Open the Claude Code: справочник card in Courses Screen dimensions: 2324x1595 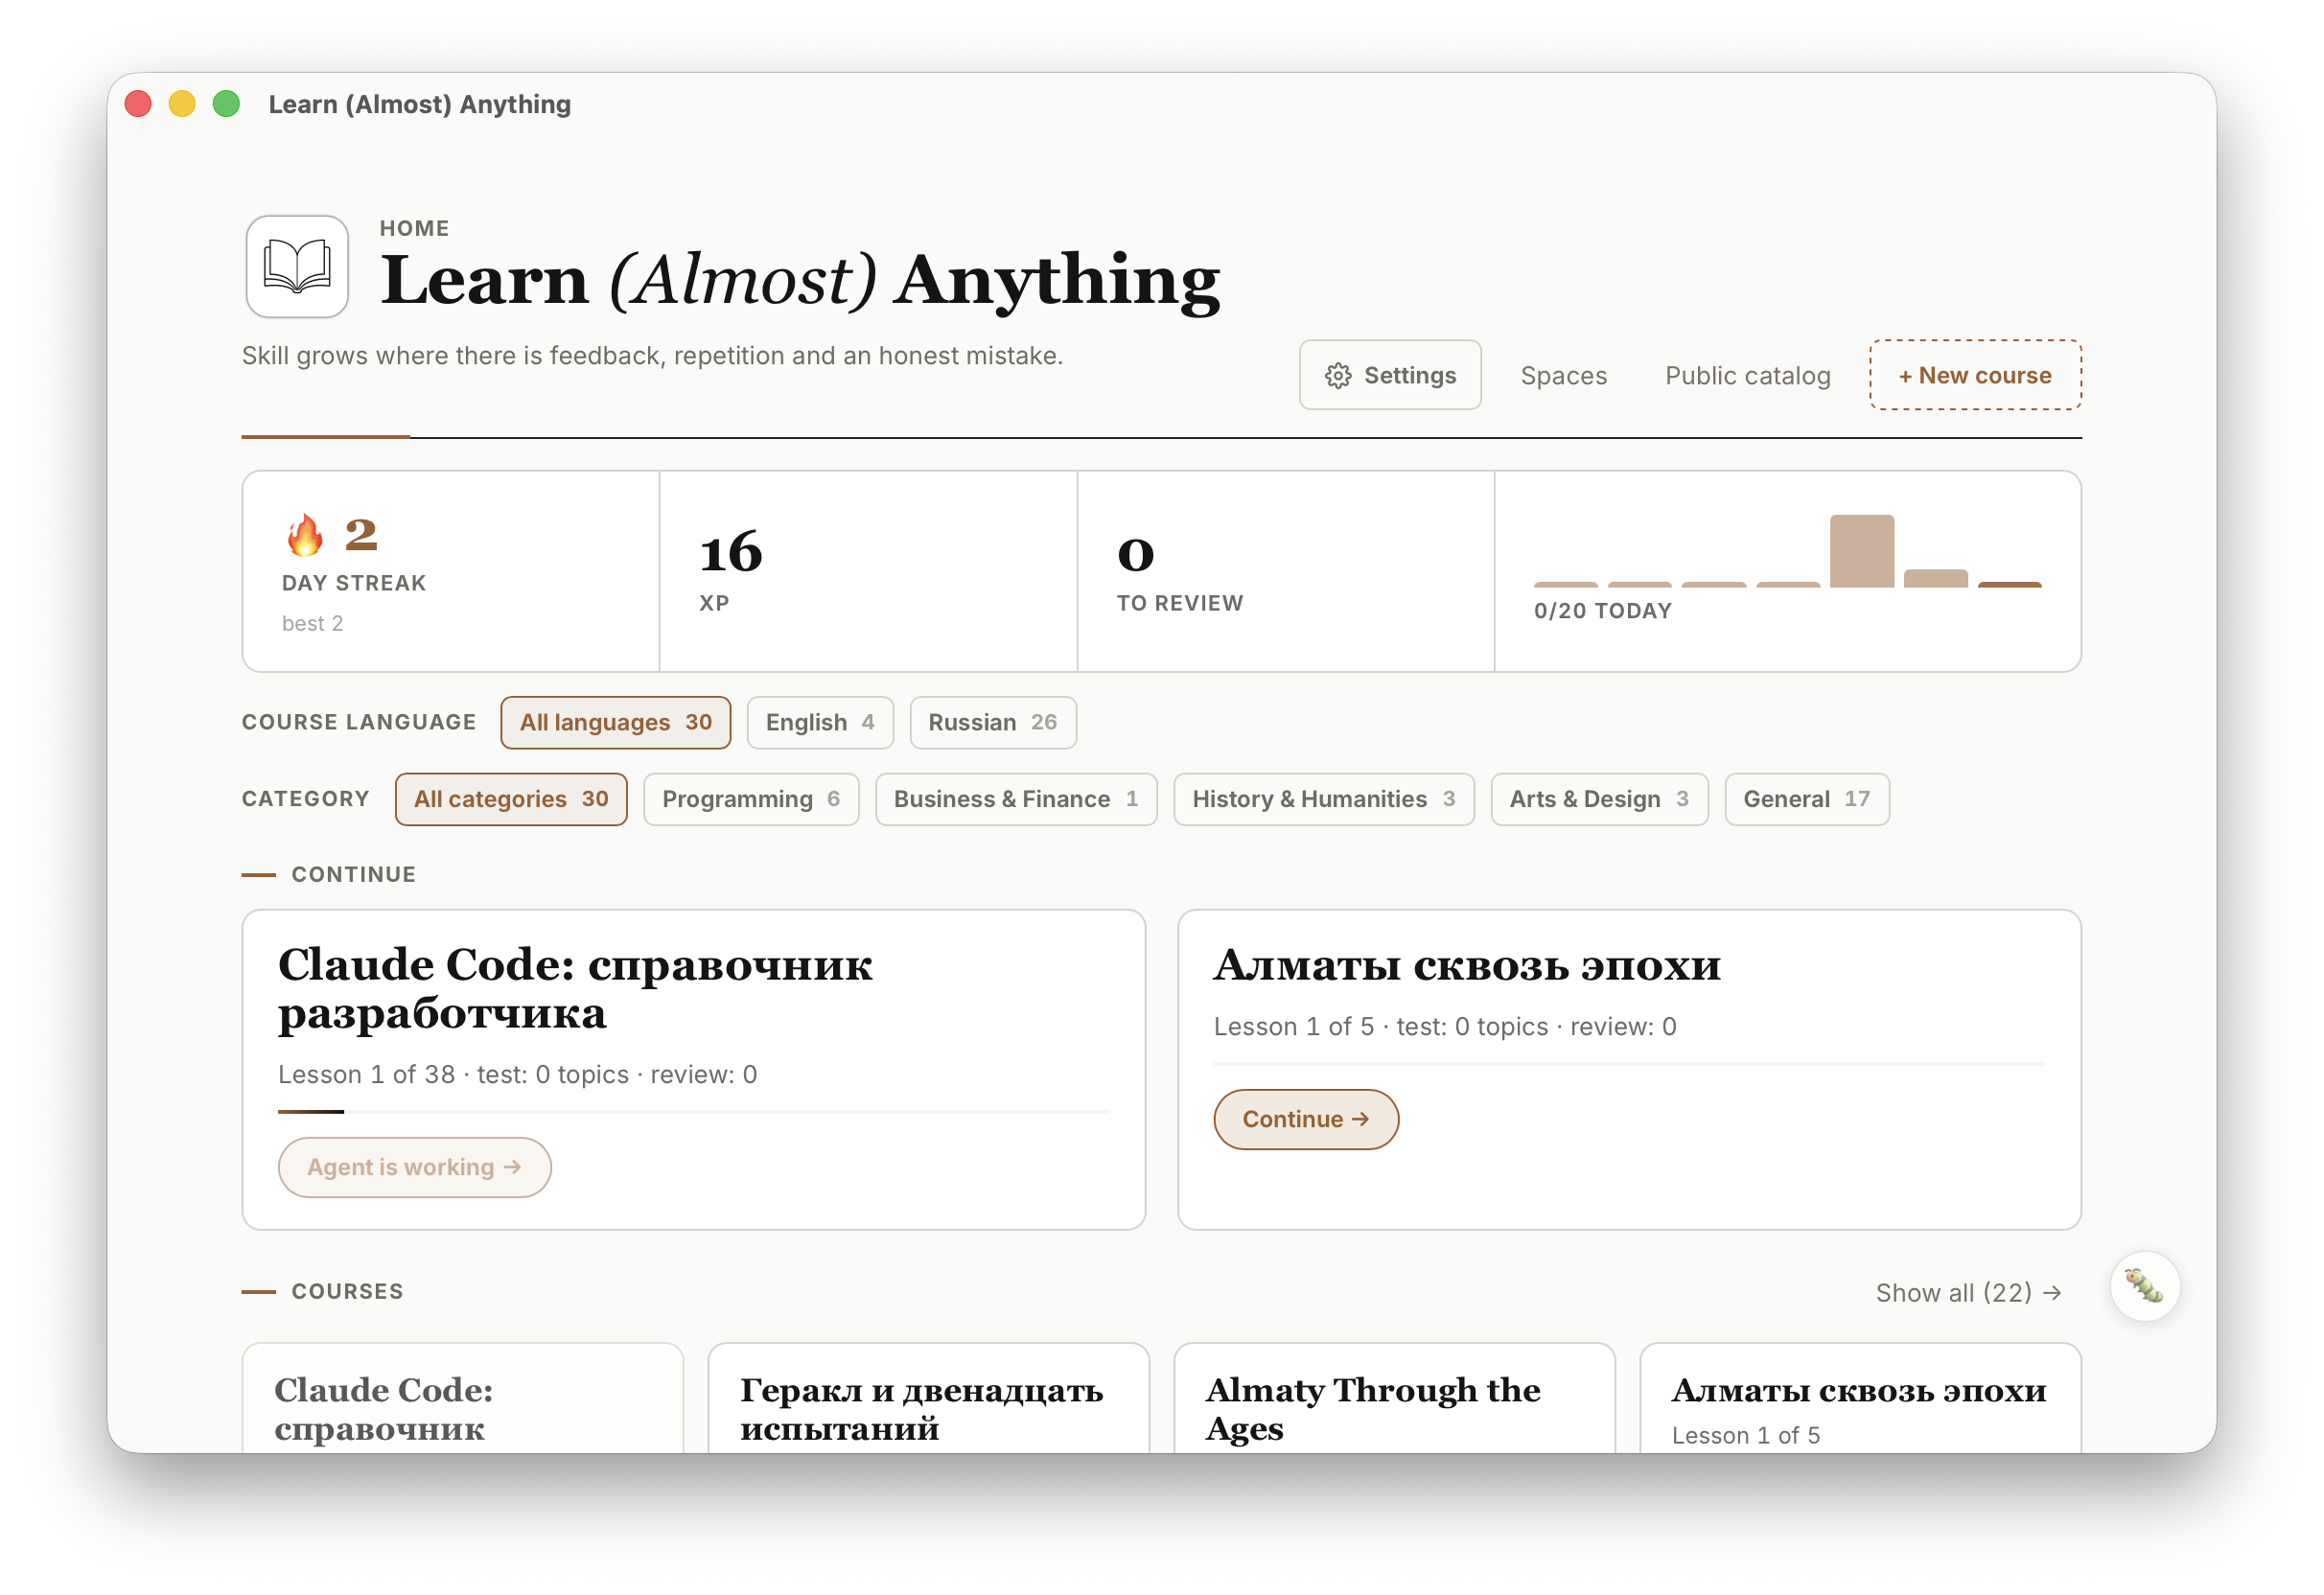coord(462,1398)
